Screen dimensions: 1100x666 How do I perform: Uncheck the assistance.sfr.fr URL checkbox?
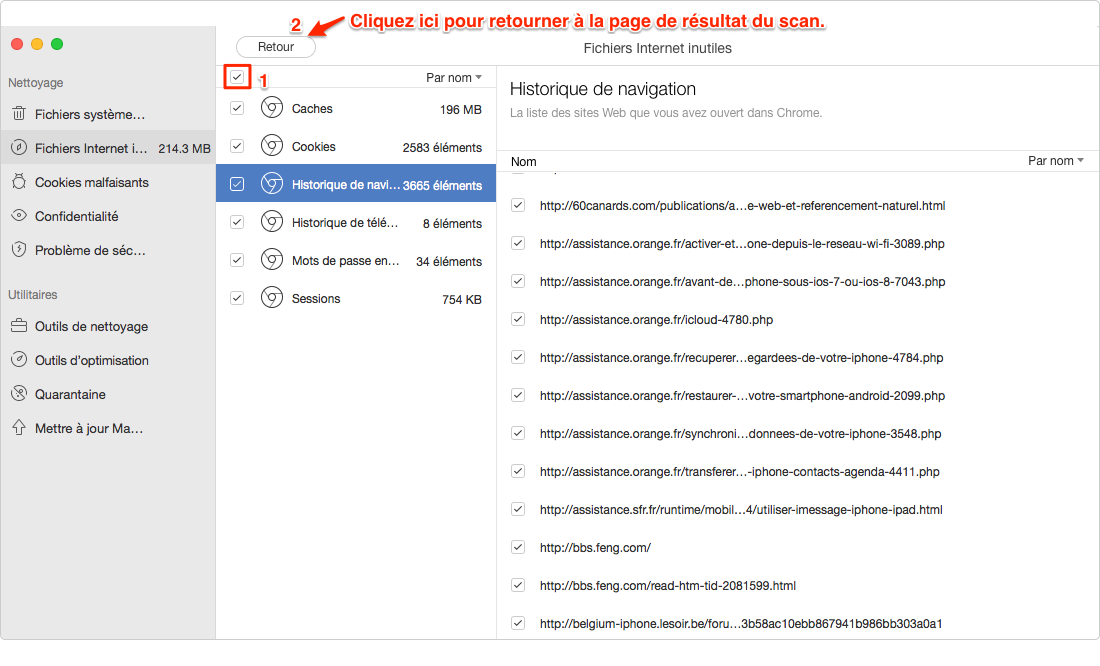pos(518,509)
